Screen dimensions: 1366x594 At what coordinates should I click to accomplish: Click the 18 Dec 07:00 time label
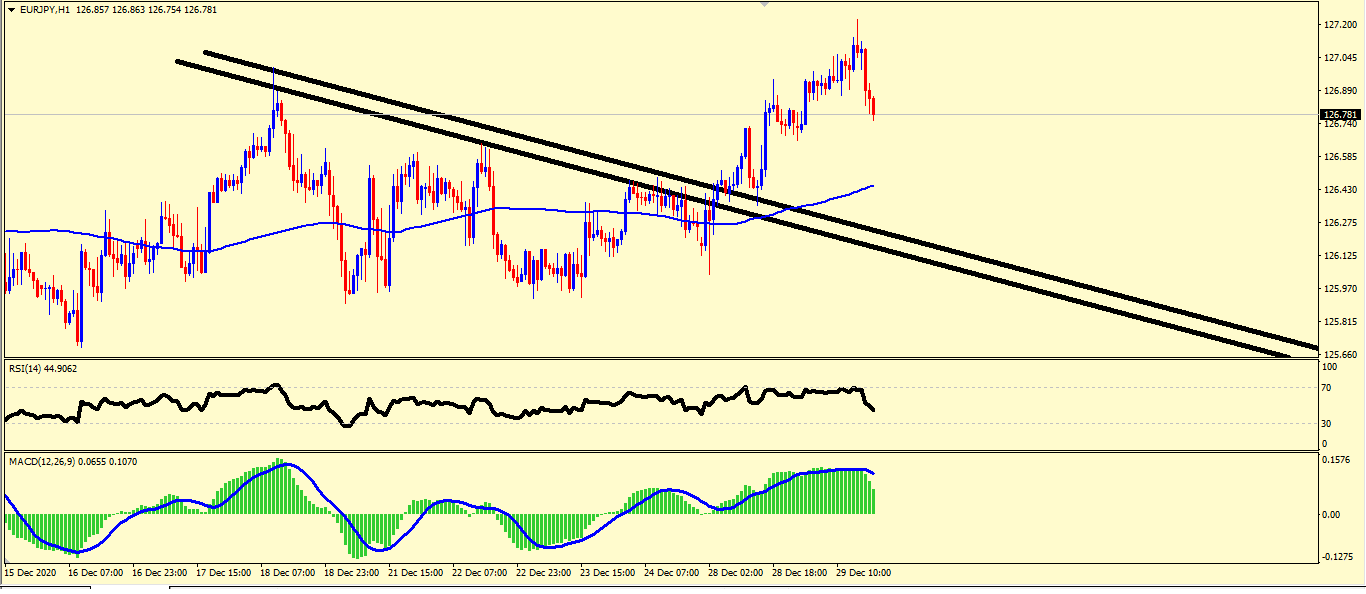tap(288, 574)
